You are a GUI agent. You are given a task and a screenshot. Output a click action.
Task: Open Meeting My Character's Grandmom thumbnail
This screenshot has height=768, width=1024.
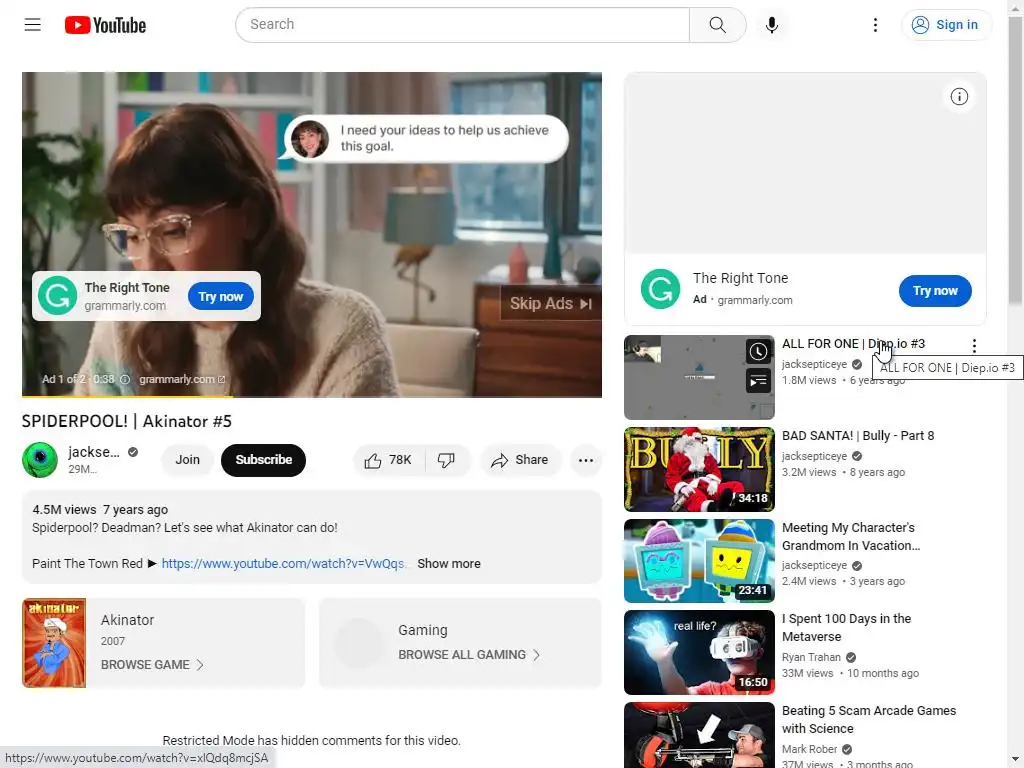click(699, 561)
